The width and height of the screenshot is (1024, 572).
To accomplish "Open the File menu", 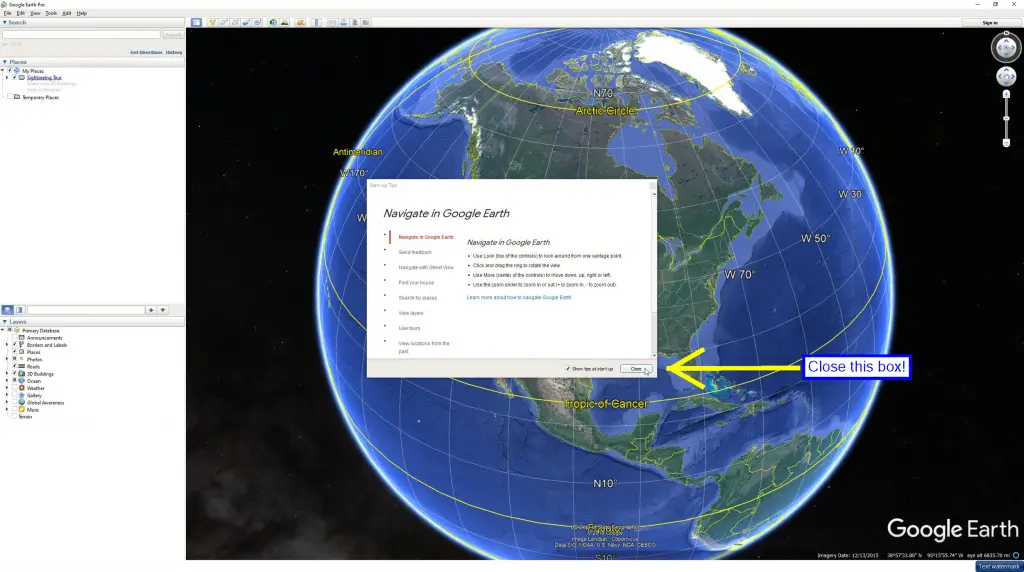I will click(x=7, y=13).
